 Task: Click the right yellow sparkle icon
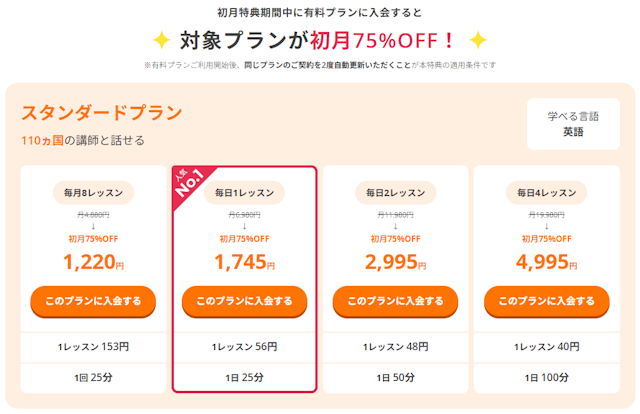pyautogui.click(x=478, y=41)
